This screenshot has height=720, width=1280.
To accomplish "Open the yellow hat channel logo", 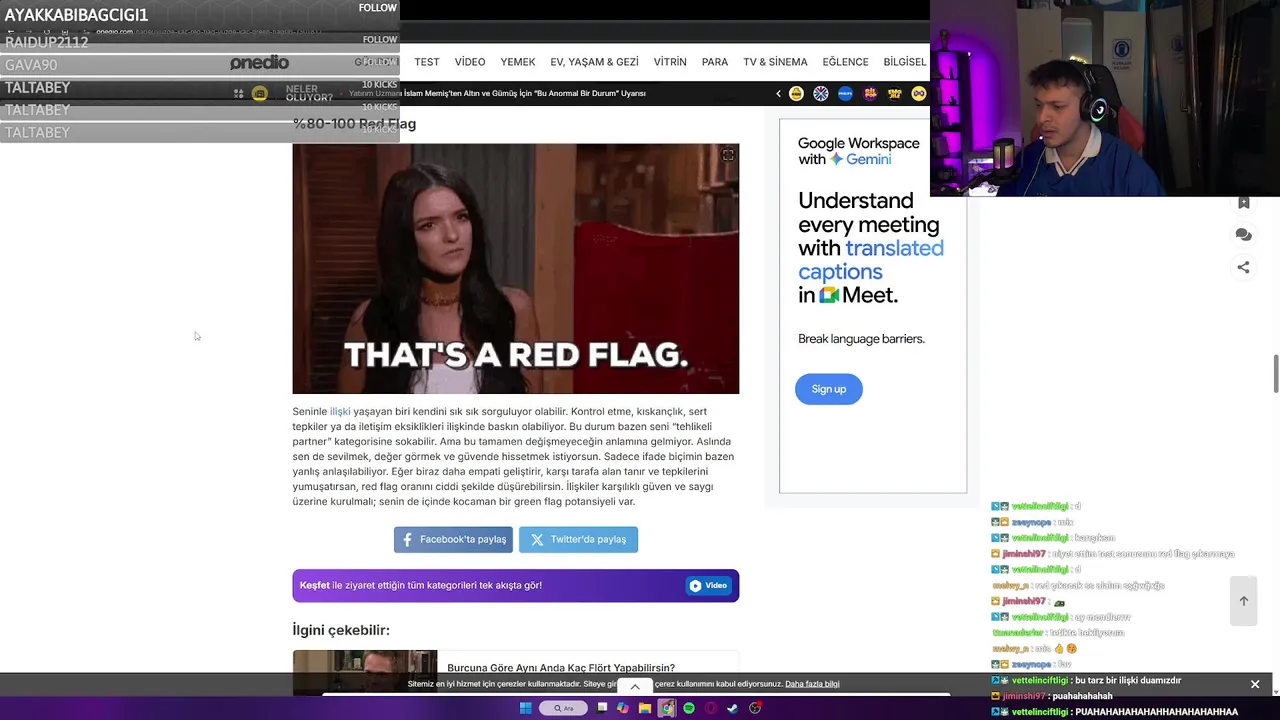I will point(796,93).
